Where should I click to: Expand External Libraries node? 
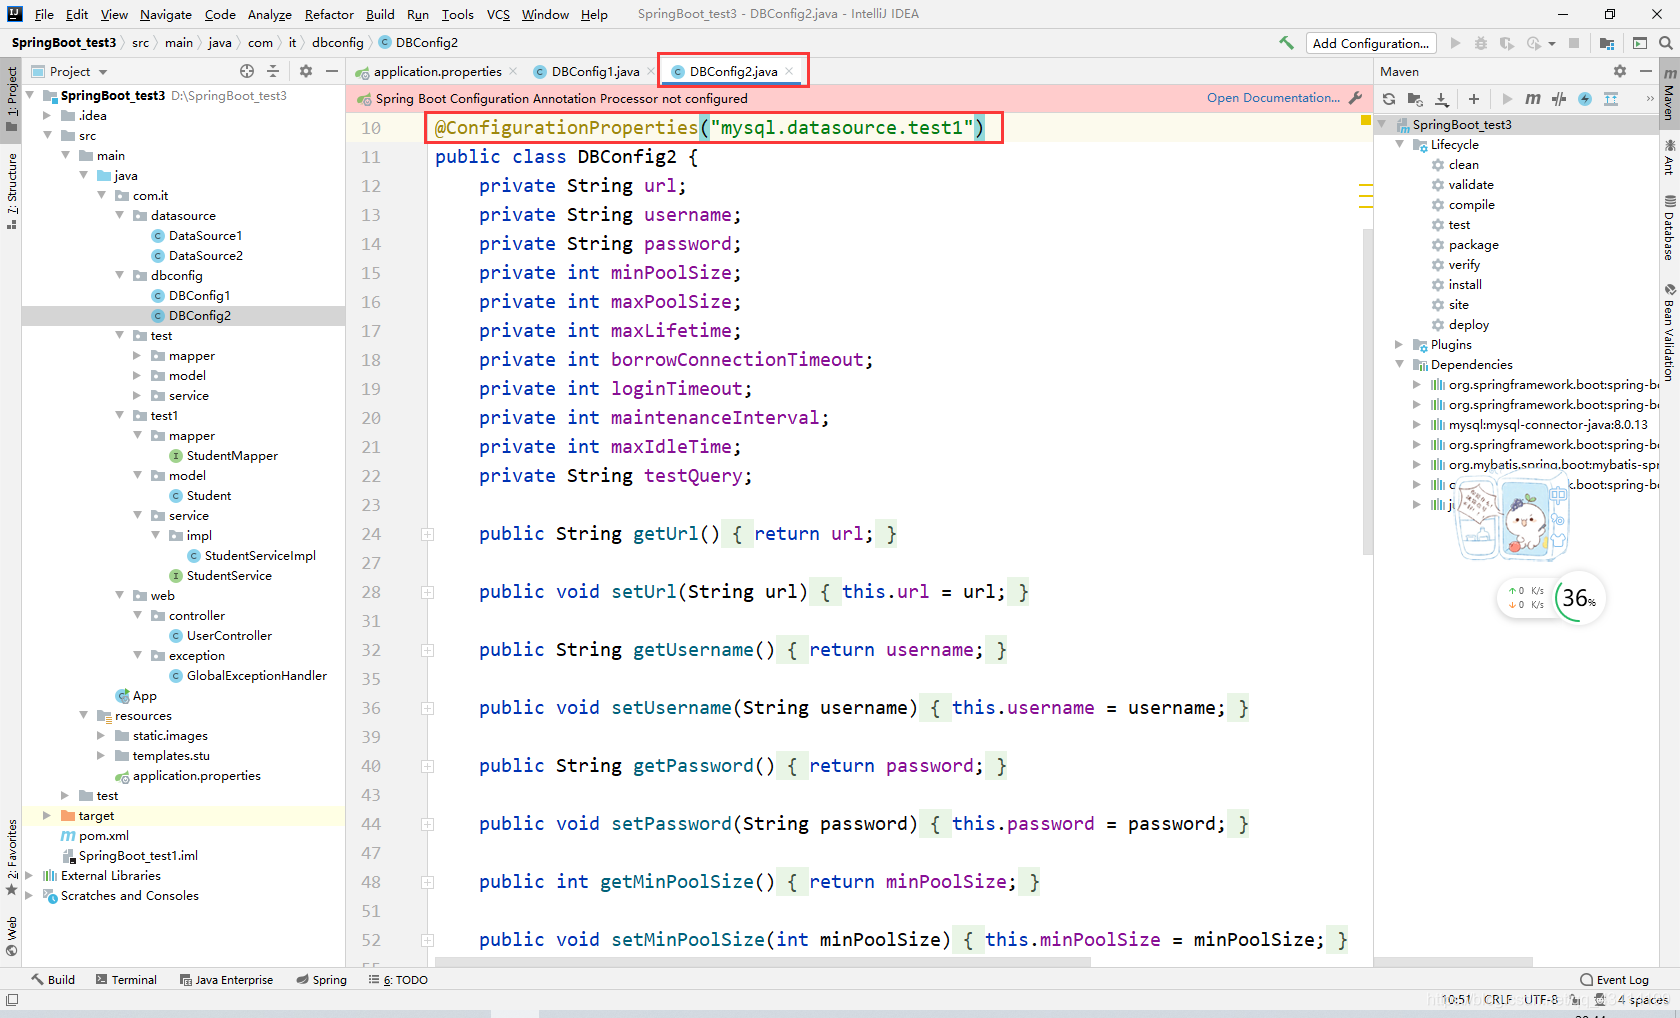point(28,875)
